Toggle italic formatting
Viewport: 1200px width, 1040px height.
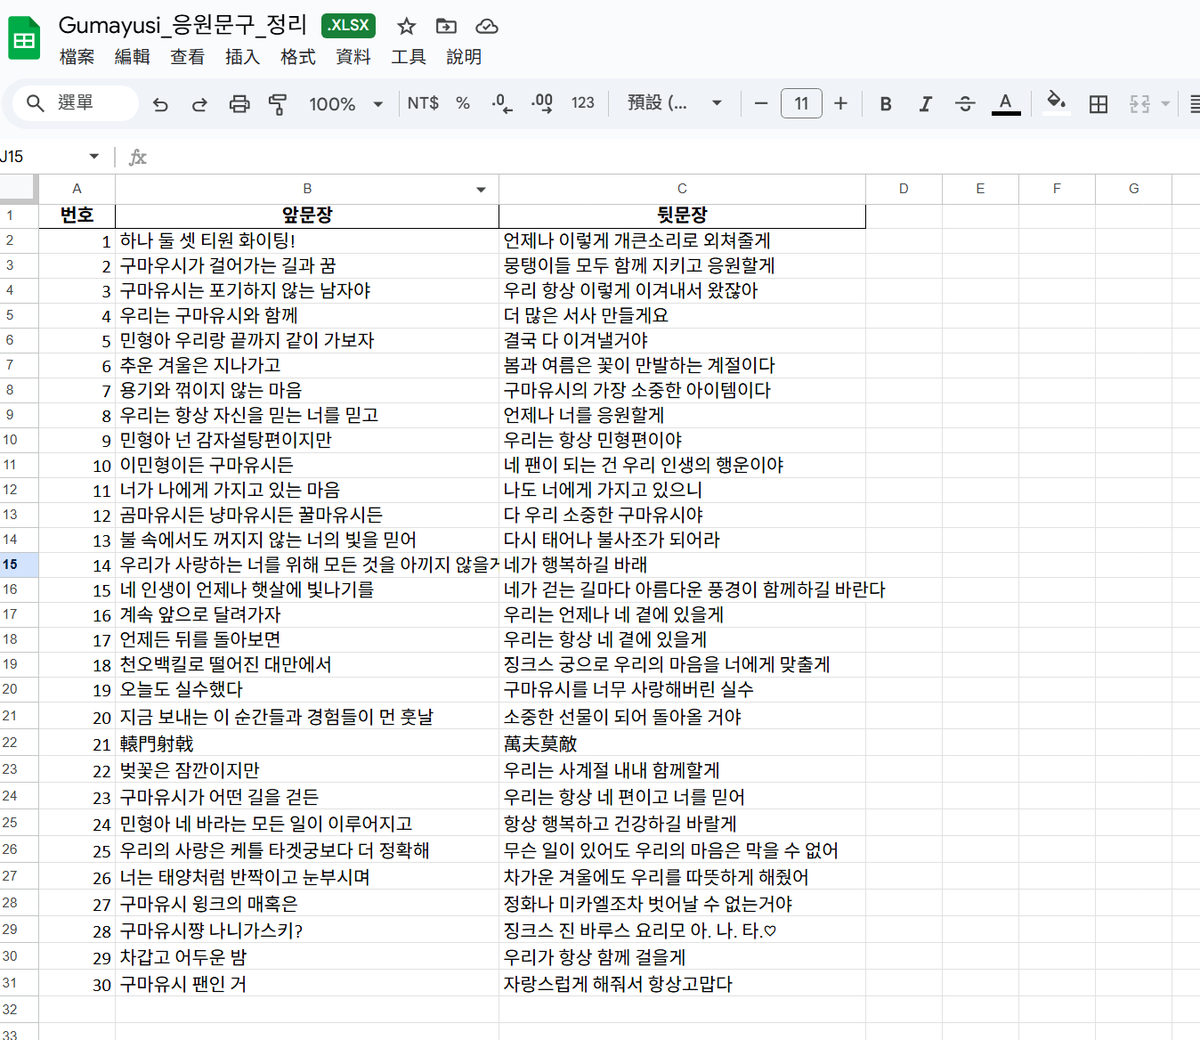[925, 103]
